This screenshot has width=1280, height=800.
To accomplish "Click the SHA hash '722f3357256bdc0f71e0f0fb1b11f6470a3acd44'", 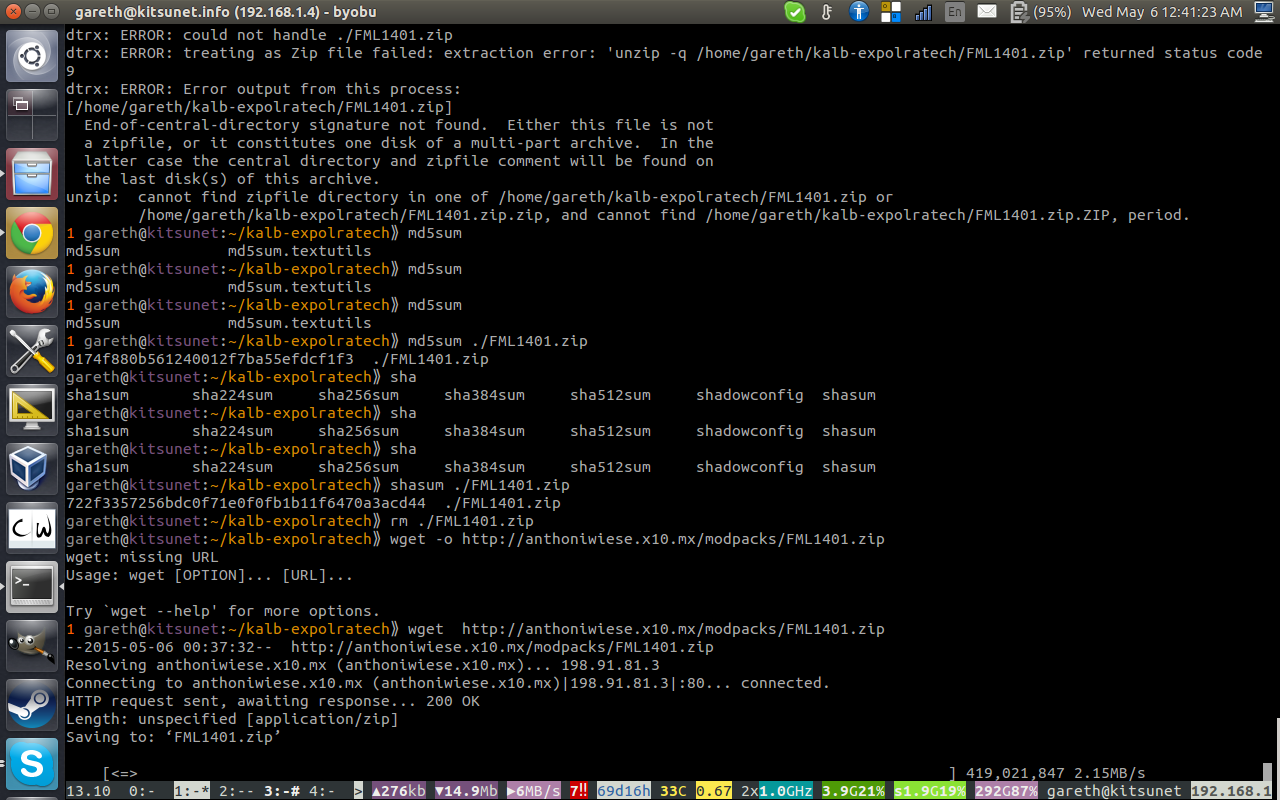I will pyautogui.click(x=246, y=503).
